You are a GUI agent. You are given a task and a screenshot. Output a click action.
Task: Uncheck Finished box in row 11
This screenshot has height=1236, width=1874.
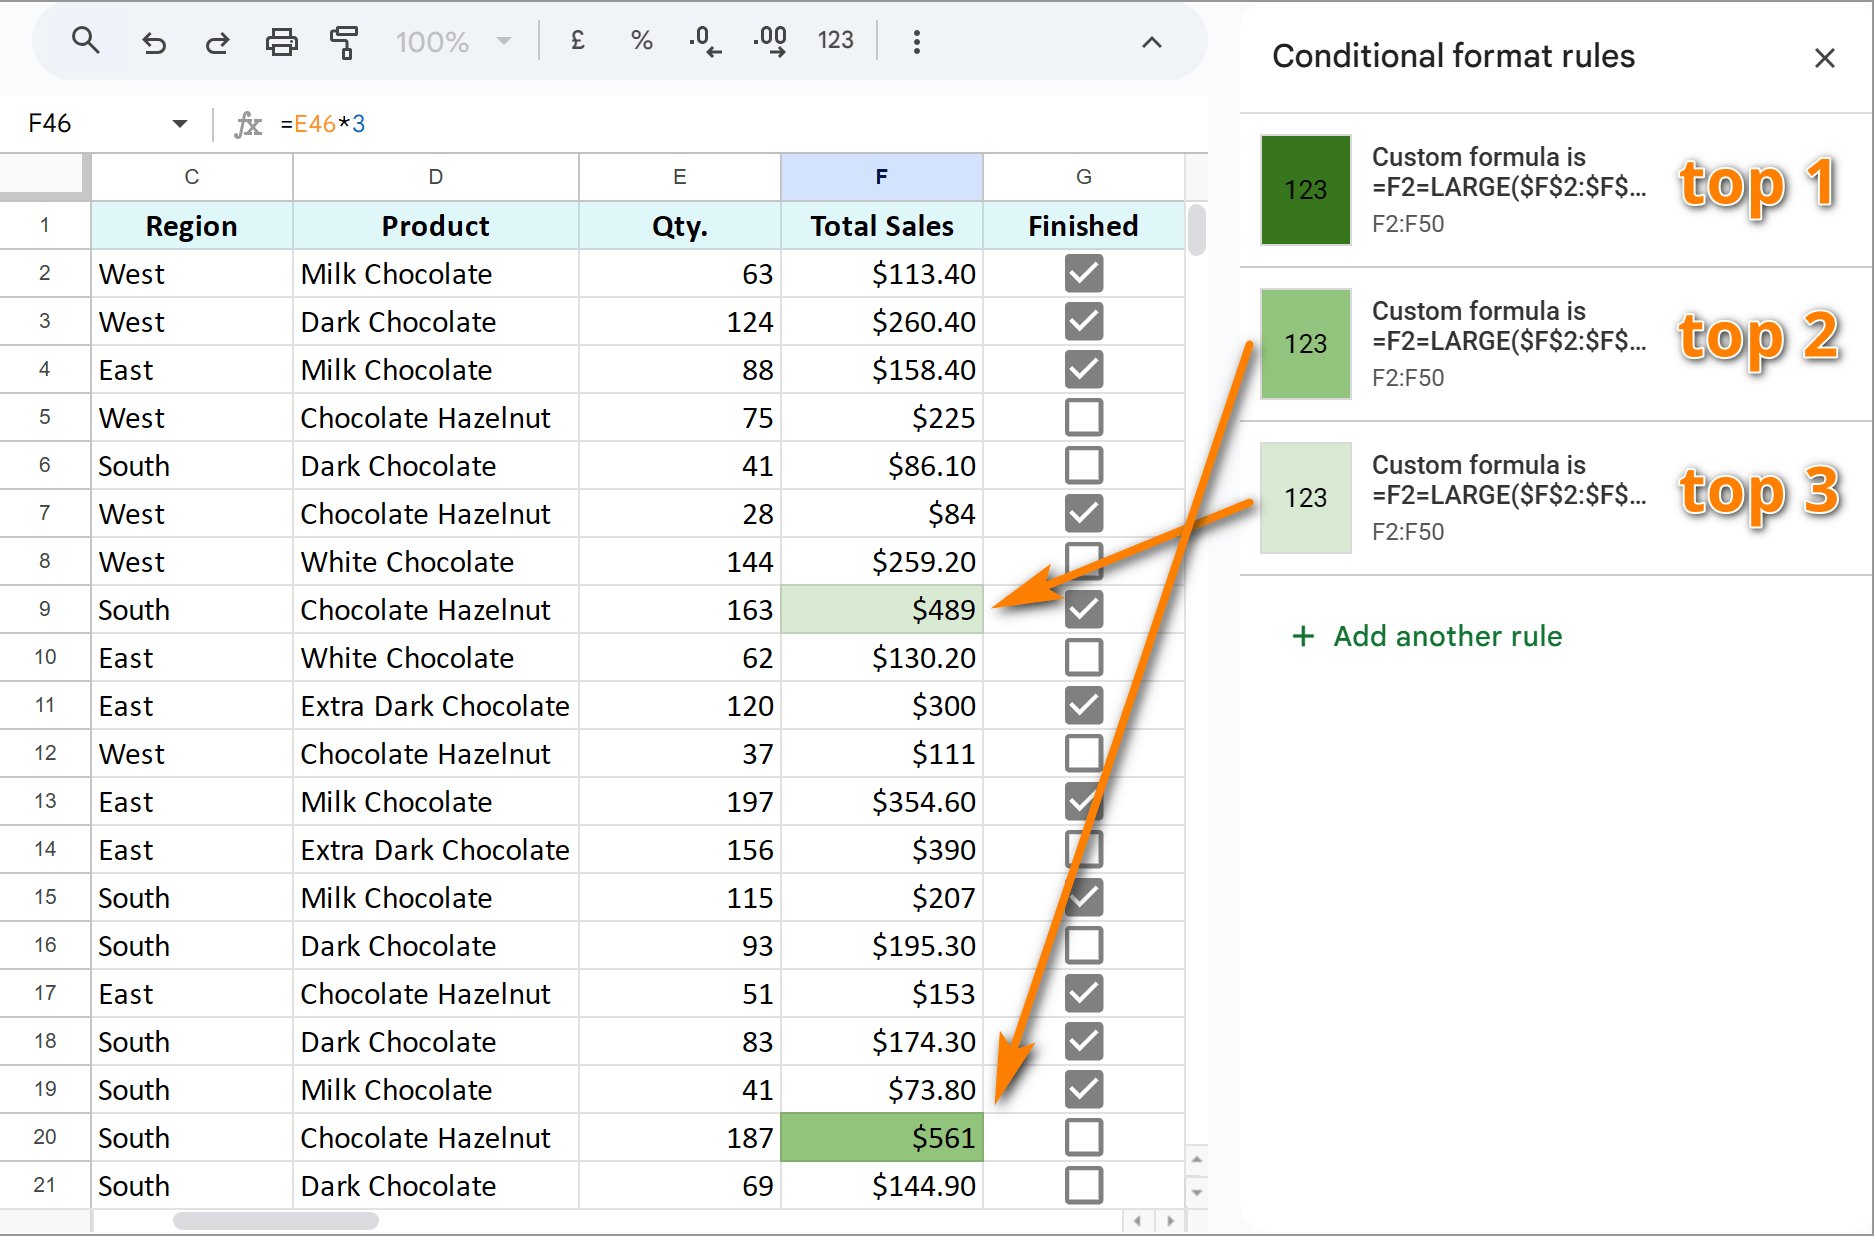click(1084, 705)
